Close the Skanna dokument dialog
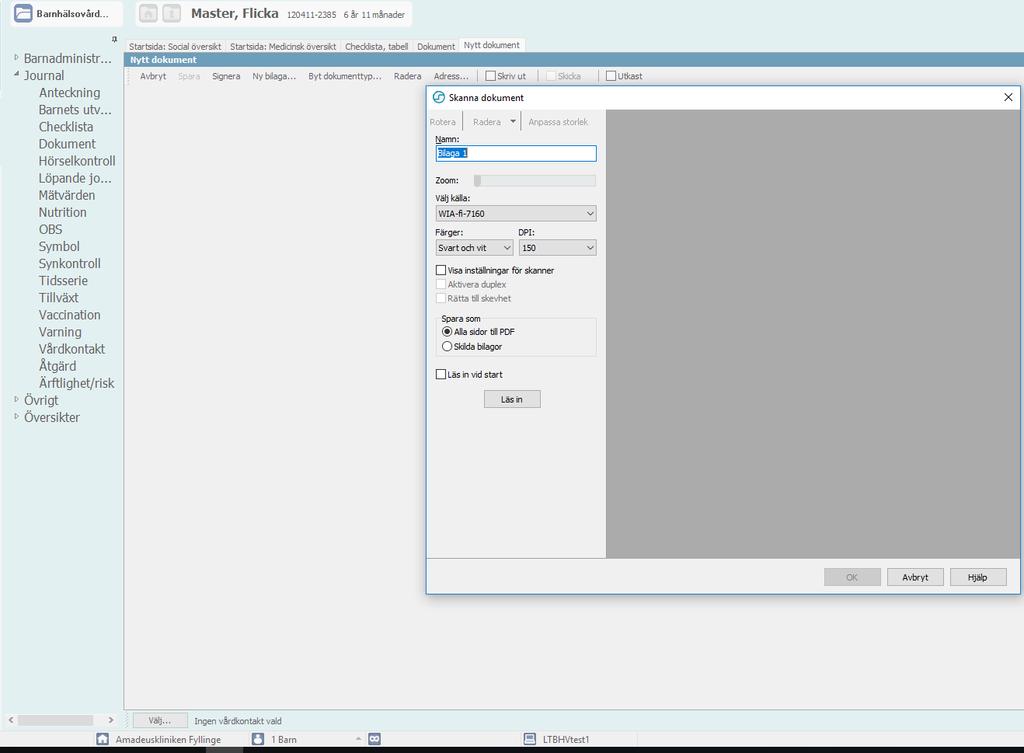1024x753 pixels. 1008,97
